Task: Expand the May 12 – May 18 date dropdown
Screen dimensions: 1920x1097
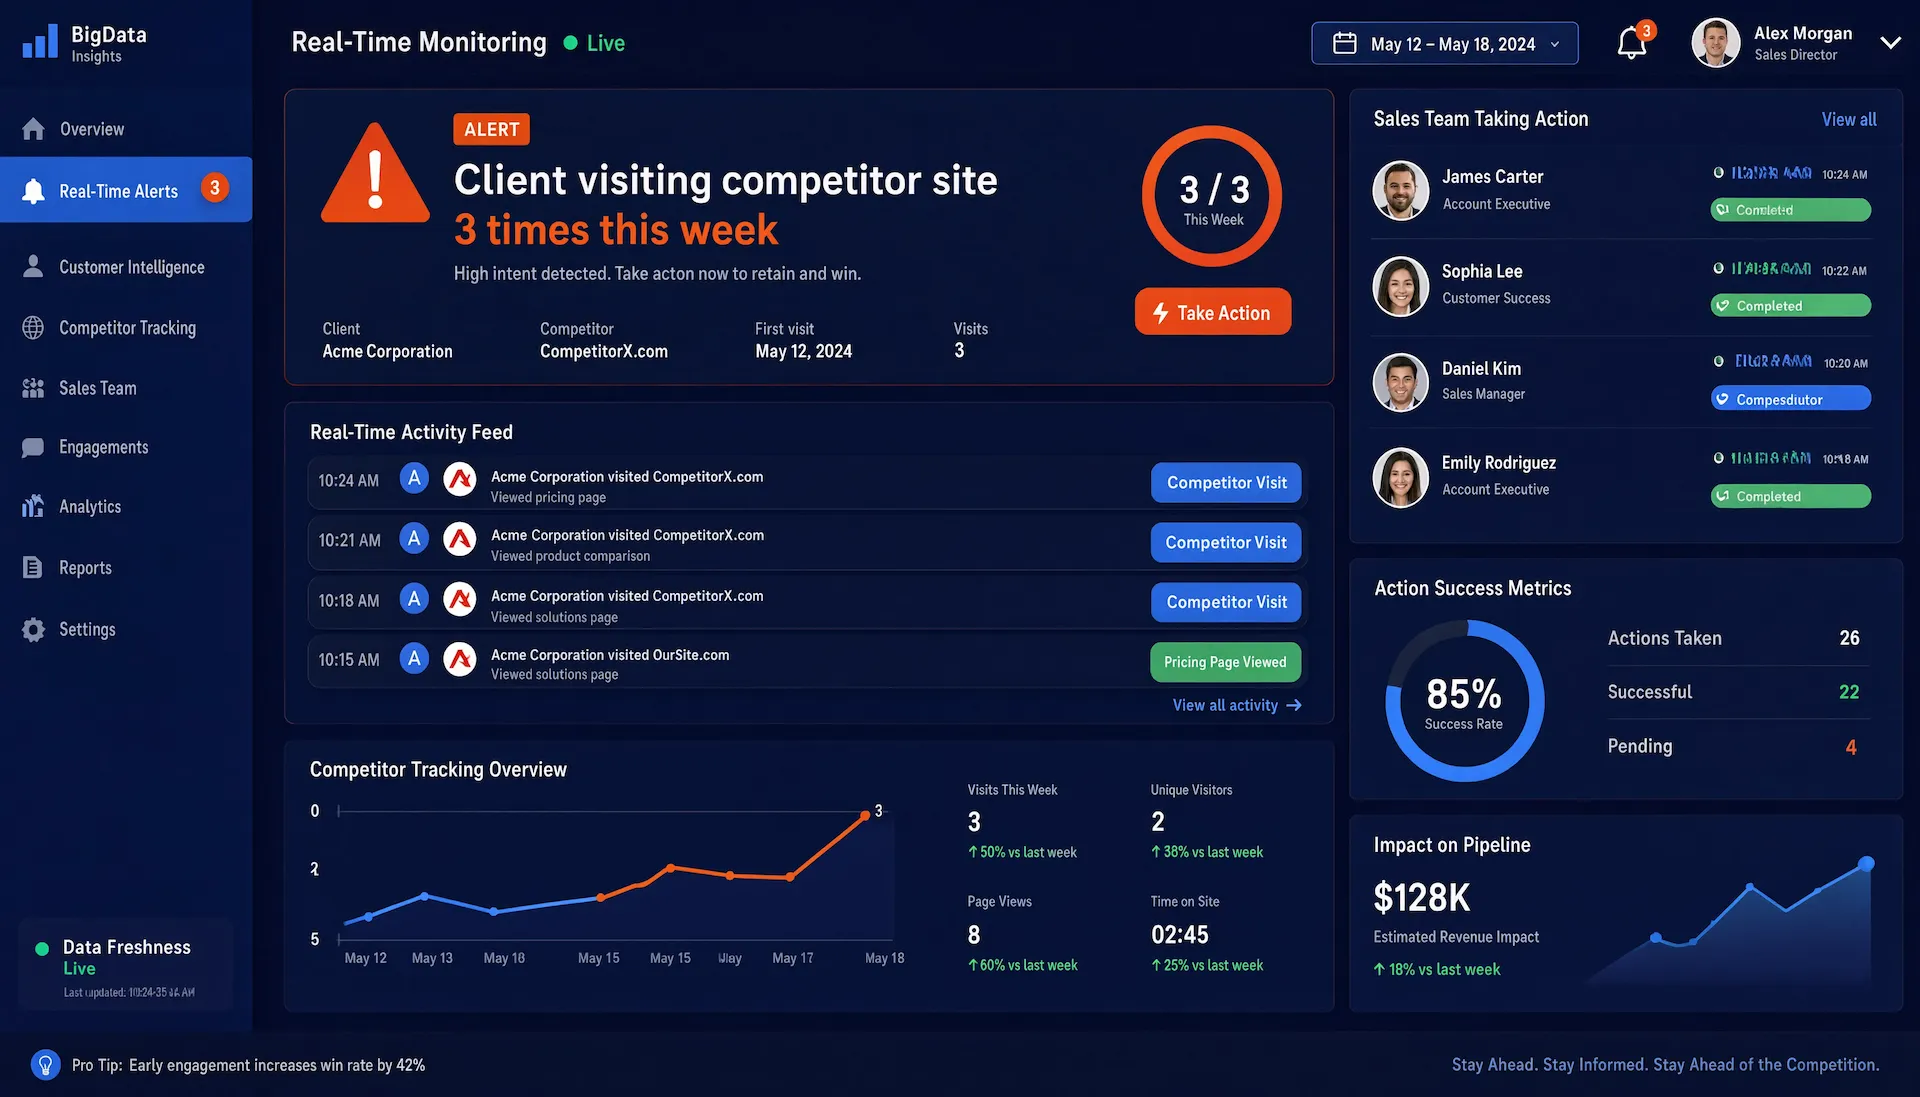Action: tap(1444, 44)
